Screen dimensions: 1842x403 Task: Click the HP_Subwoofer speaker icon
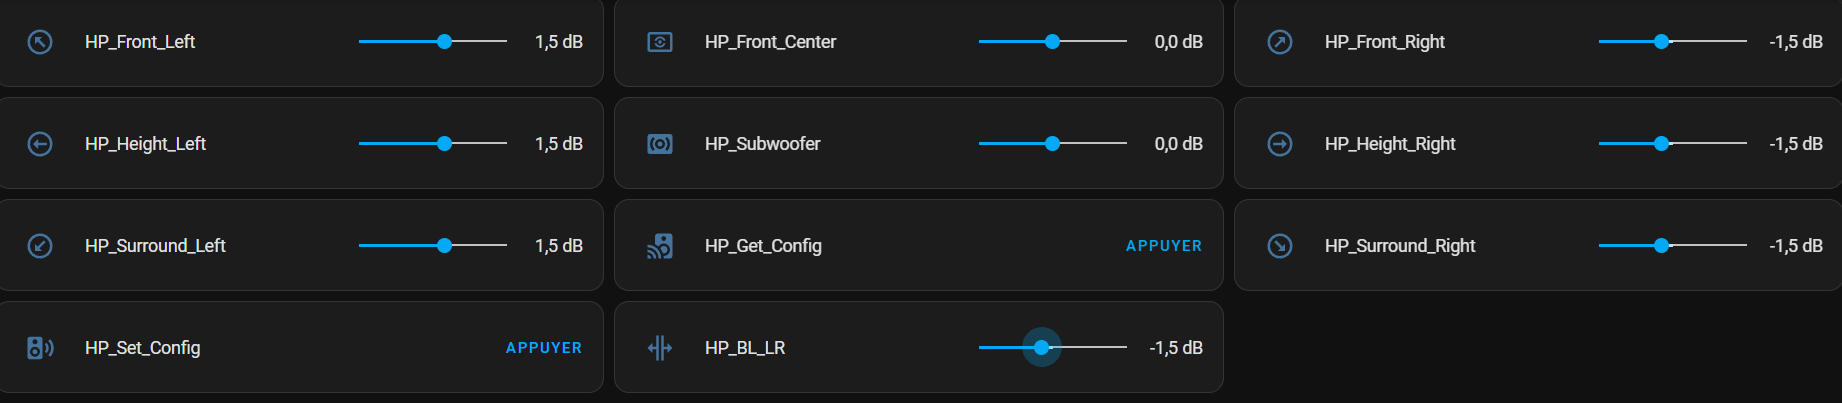click(x=660, y=144)
